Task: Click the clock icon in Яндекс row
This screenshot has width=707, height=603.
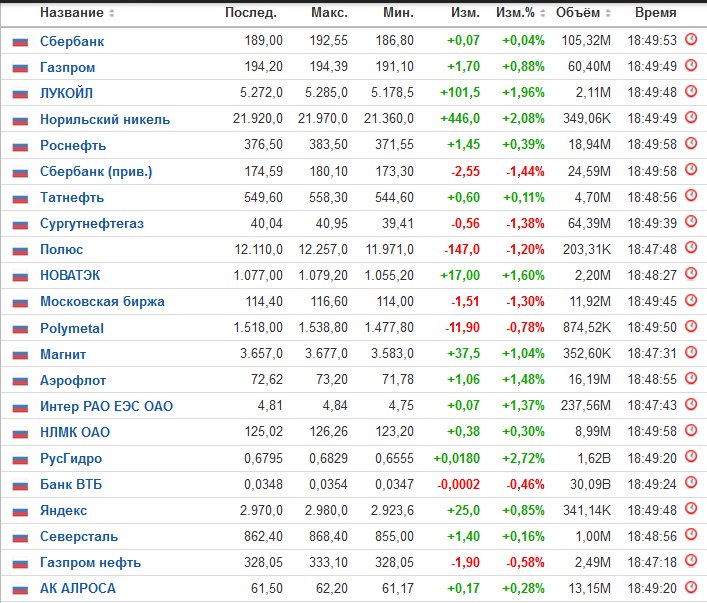Action: click(691, 509)
